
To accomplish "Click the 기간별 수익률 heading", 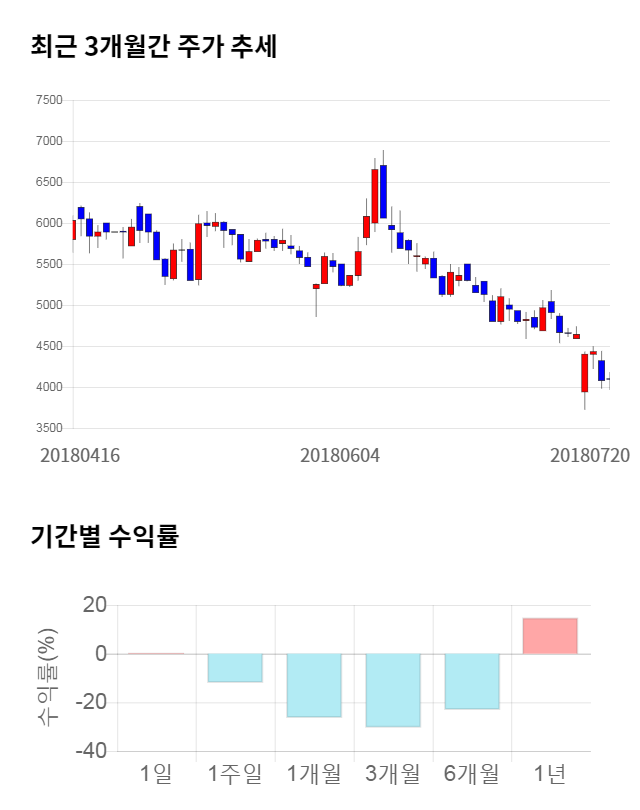I will [x=104, y=536].
